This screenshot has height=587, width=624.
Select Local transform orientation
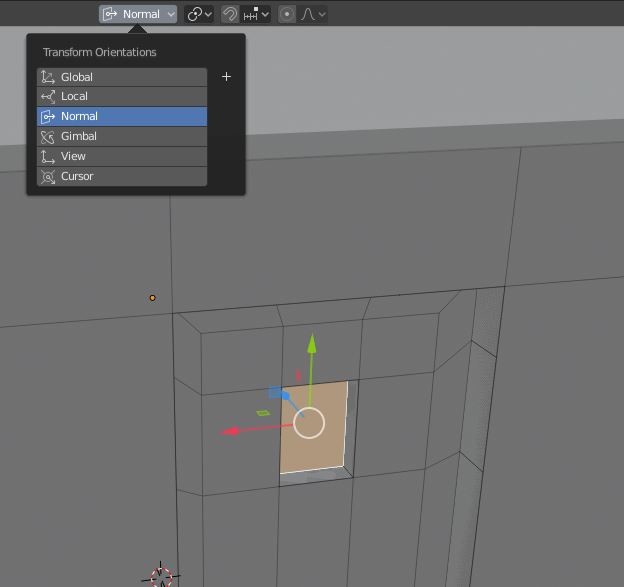[x=122, y=96]
